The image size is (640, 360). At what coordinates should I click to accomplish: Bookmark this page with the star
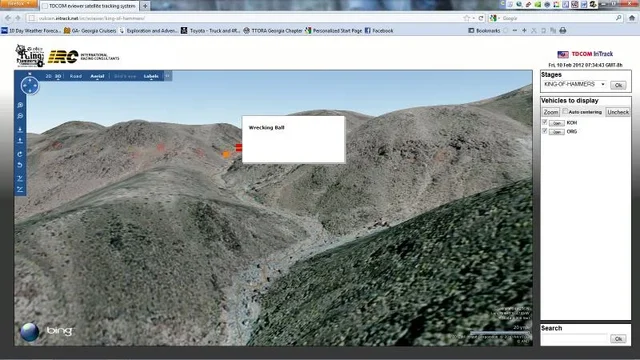[x=467, y=18]
